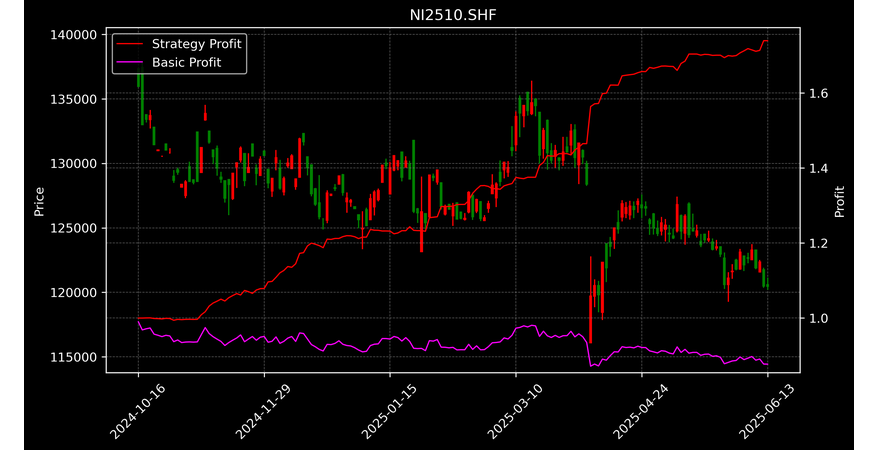
Task: Click the chart title NI2510.SHF
Action: click(x=453, y=15)
